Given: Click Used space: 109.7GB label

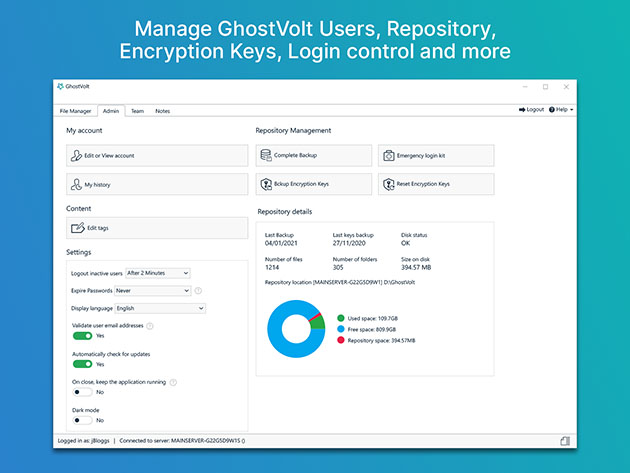Looking at the screenshot, I should click(372, 318).
